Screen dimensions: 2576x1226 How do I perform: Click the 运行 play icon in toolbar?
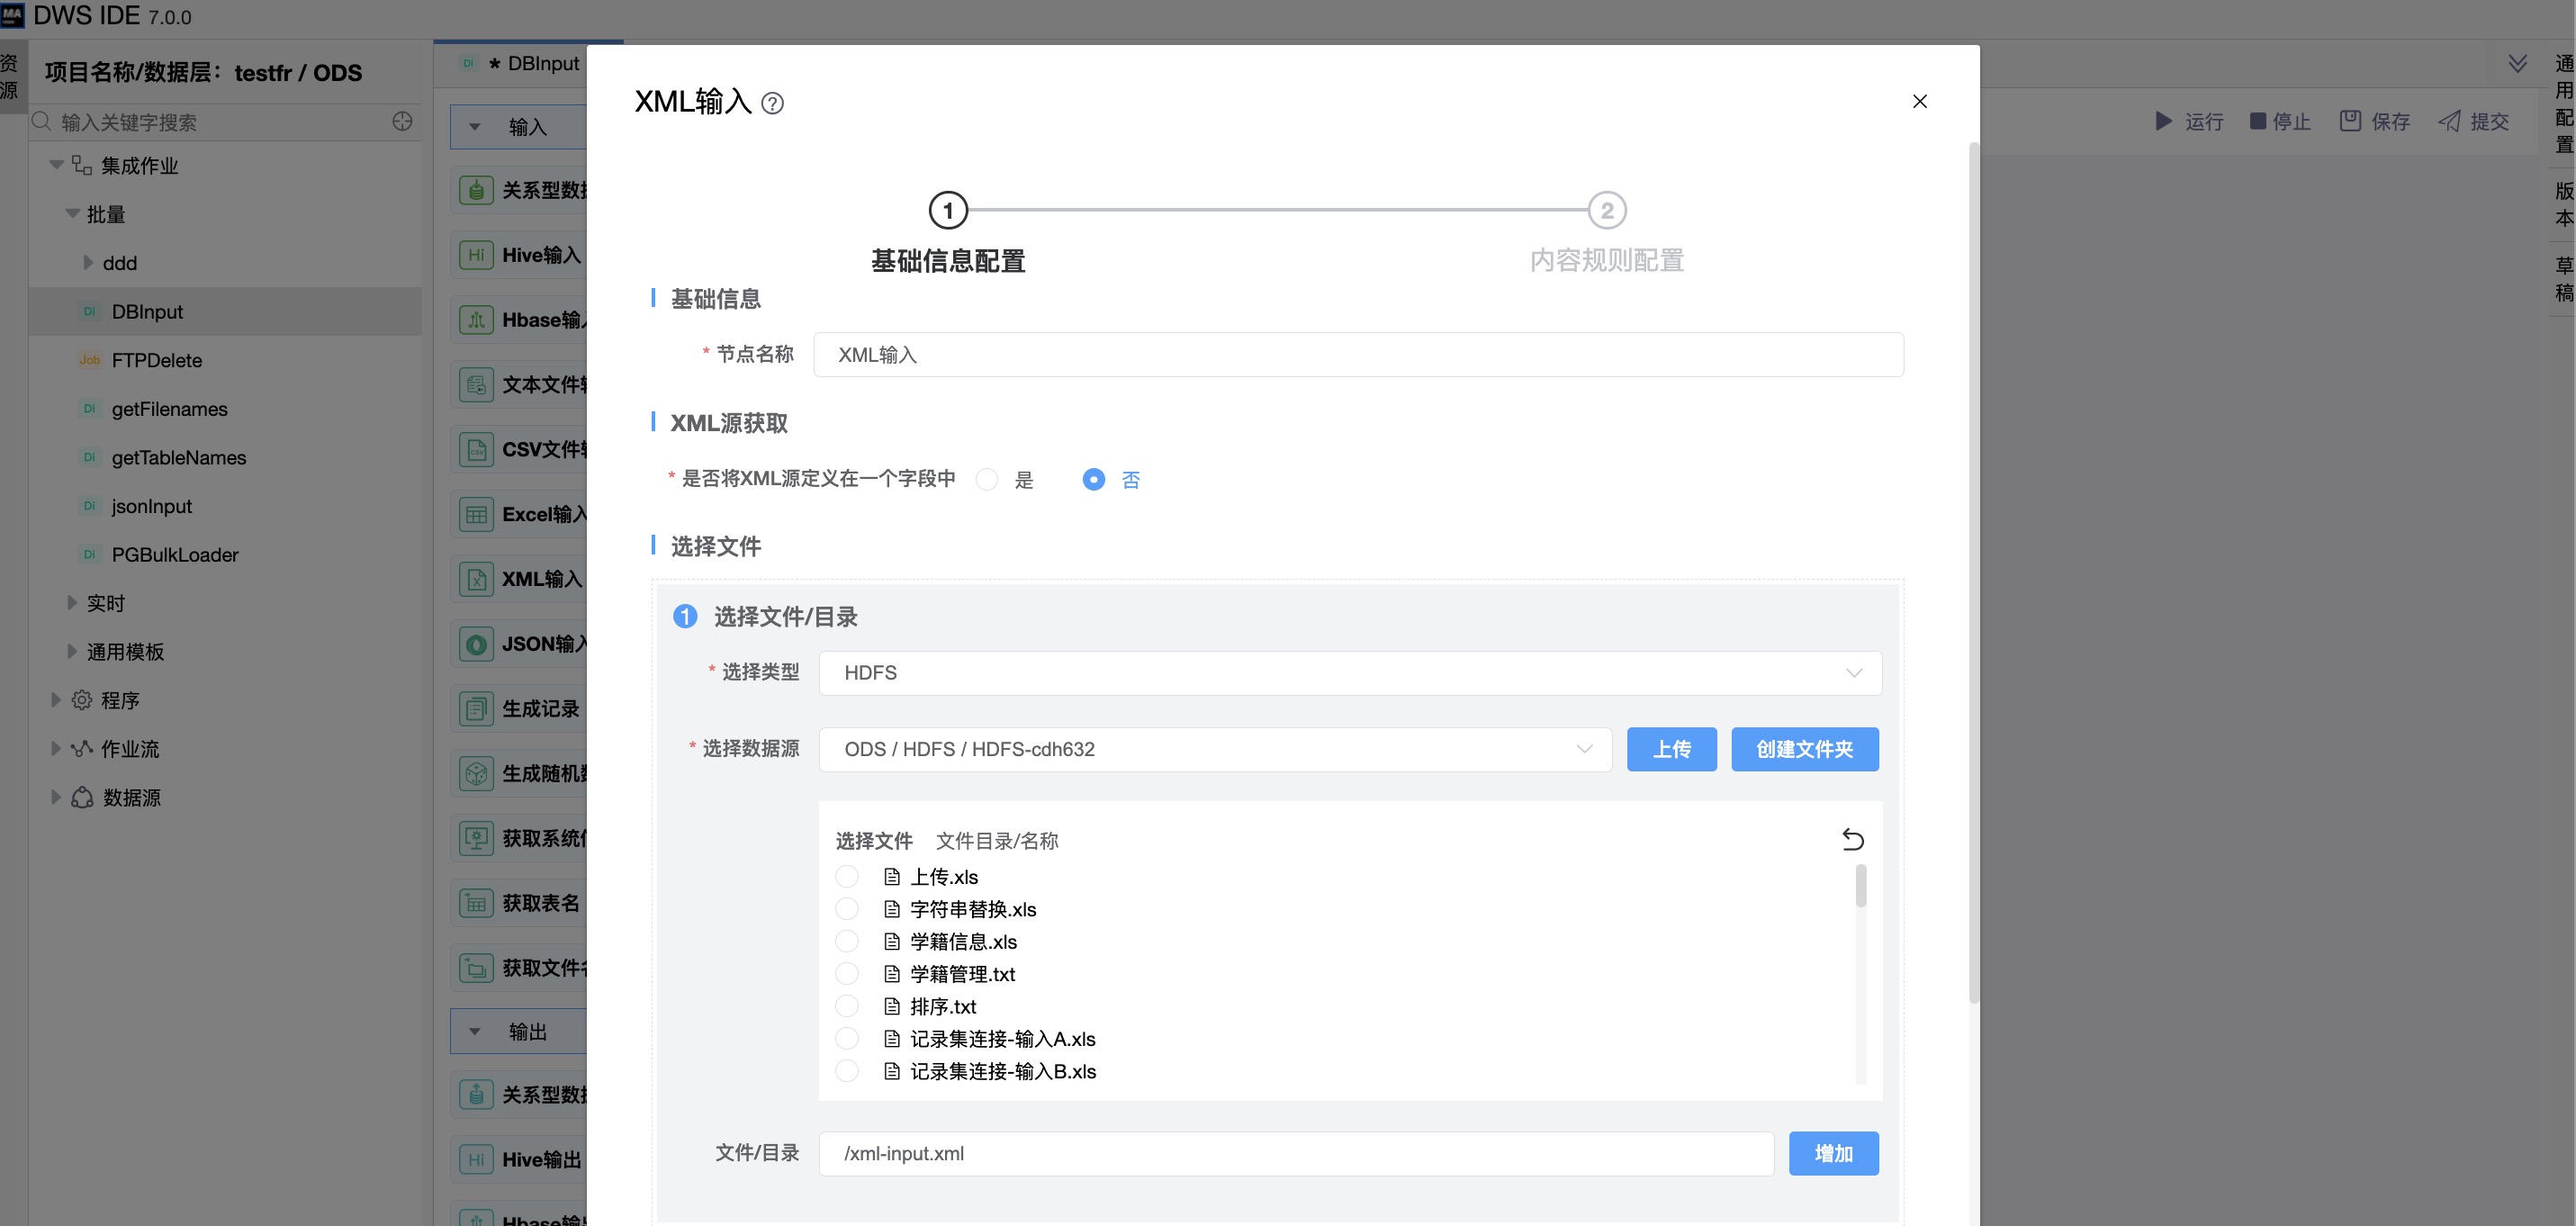tap(2163, 121)
